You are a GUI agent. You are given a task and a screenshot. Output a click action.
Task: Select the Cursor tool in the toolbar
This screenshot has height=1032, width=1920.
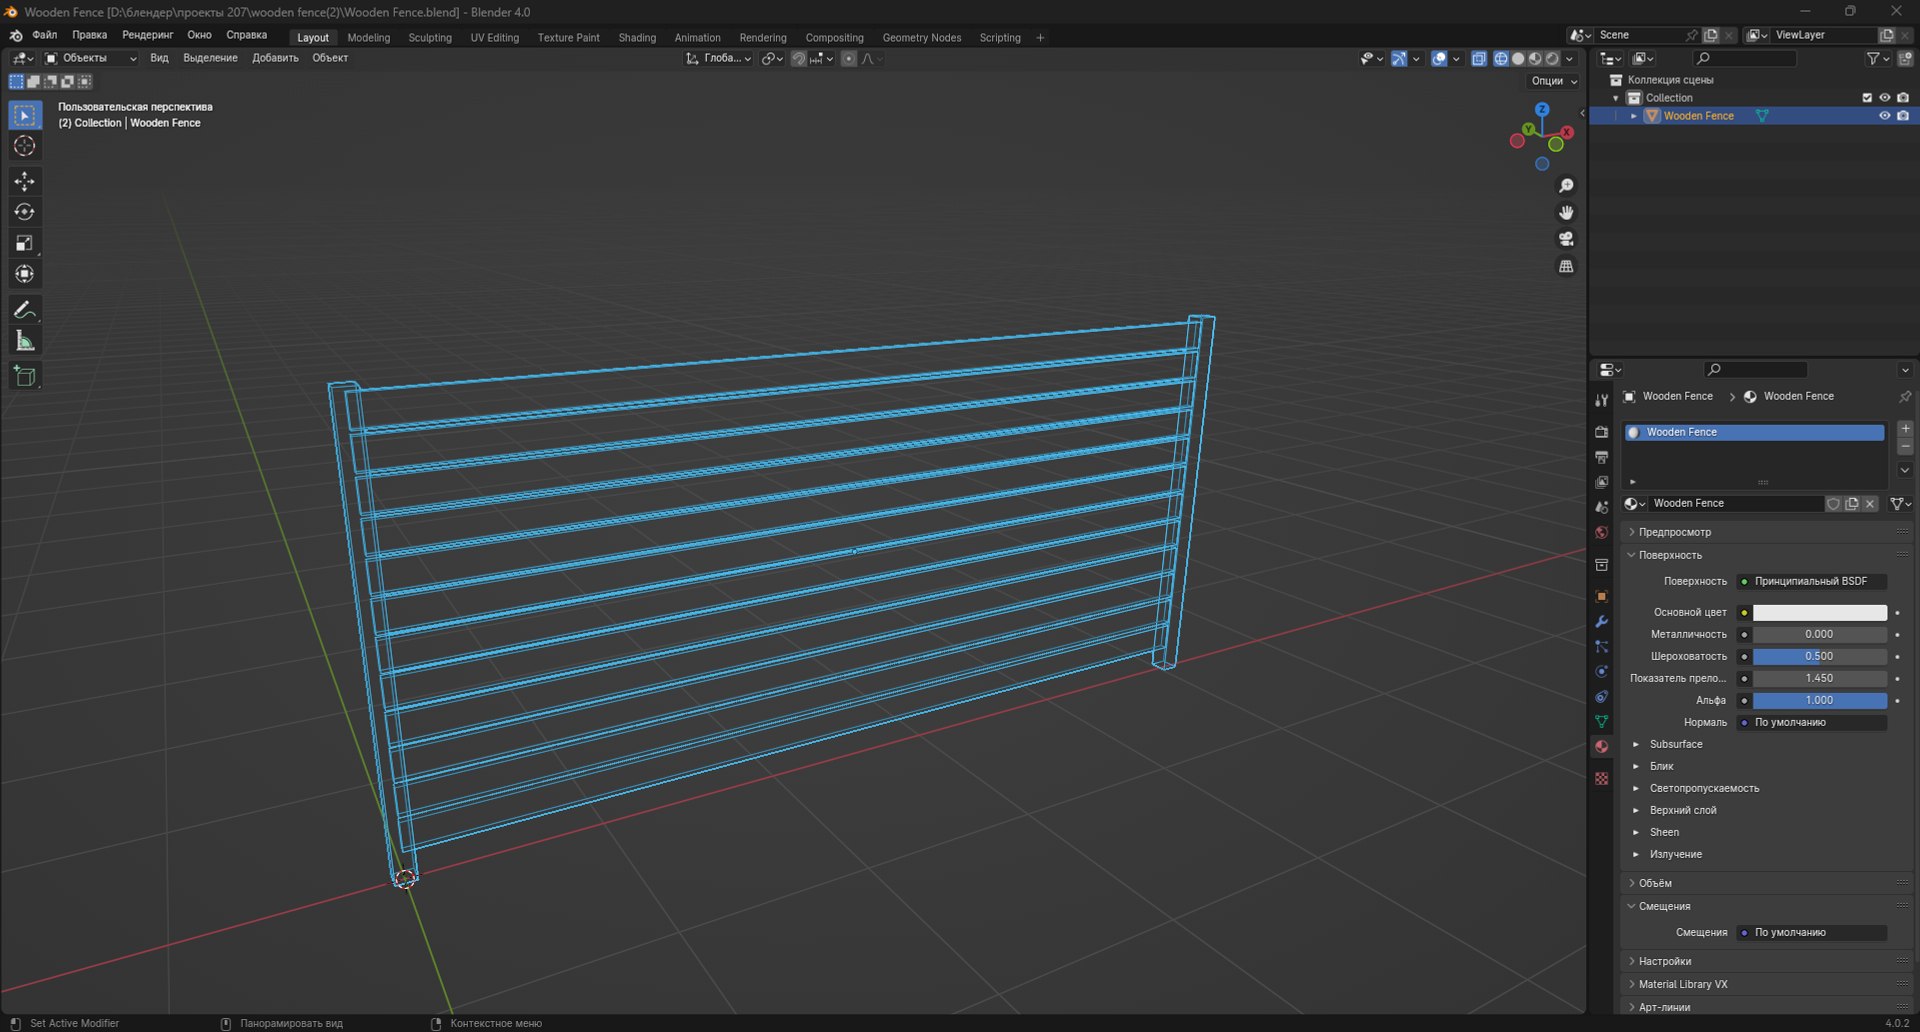[x=25, y=146]
